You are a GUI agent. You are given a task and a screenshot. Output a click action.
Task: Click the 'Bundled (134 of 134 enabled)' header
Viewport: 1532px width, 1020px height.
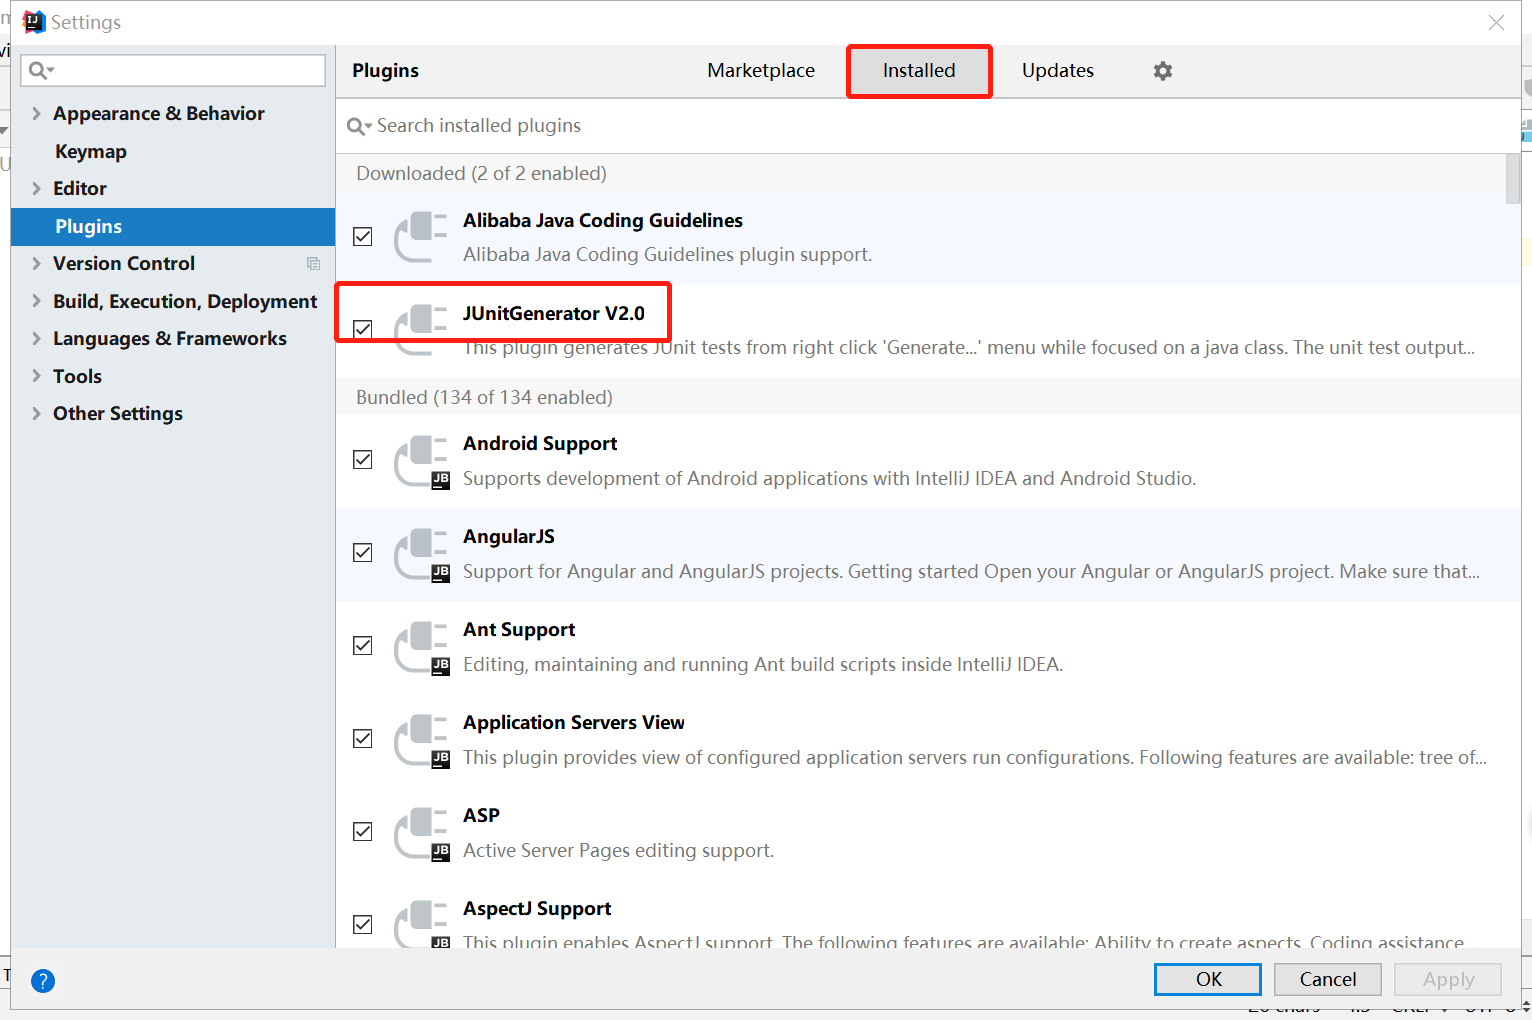(x=485, y=398)
